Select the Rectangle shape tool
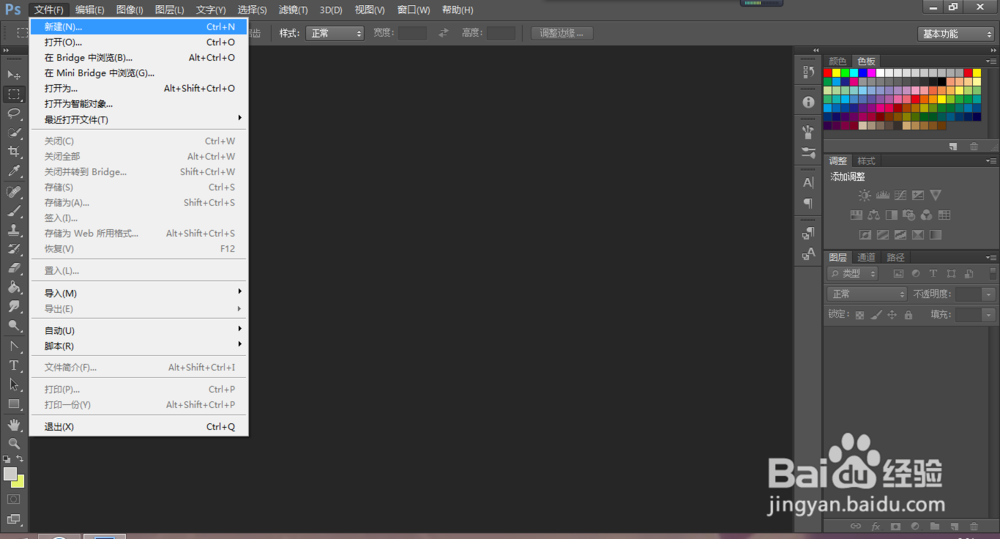 click(13, 404)
